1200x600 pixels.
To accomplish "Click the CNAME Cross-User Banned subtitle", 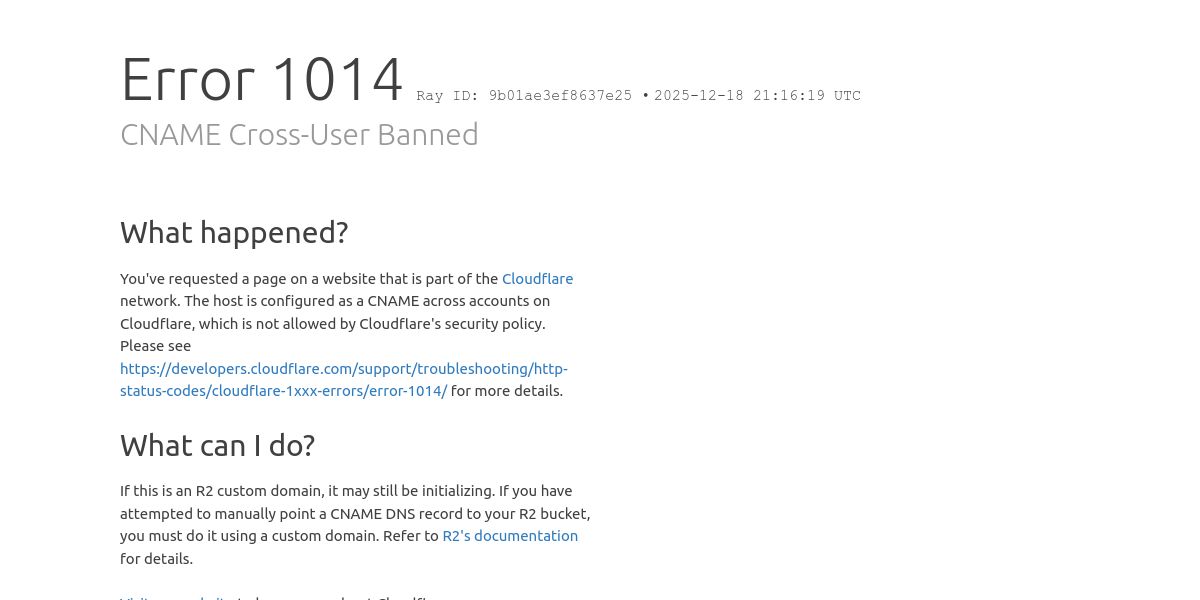I will pyautogui.click(x=299, y=135).
